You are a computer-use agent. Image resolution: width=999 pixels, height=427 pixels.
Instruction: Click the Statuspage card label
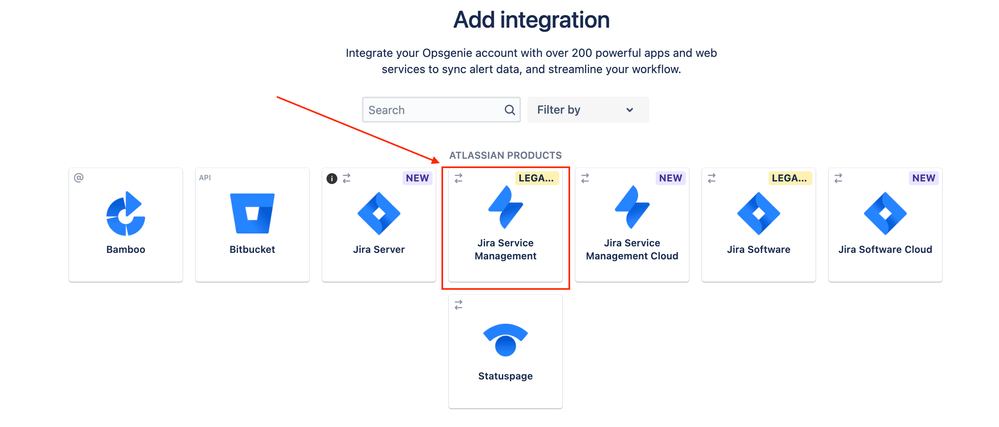coord(505,376)
